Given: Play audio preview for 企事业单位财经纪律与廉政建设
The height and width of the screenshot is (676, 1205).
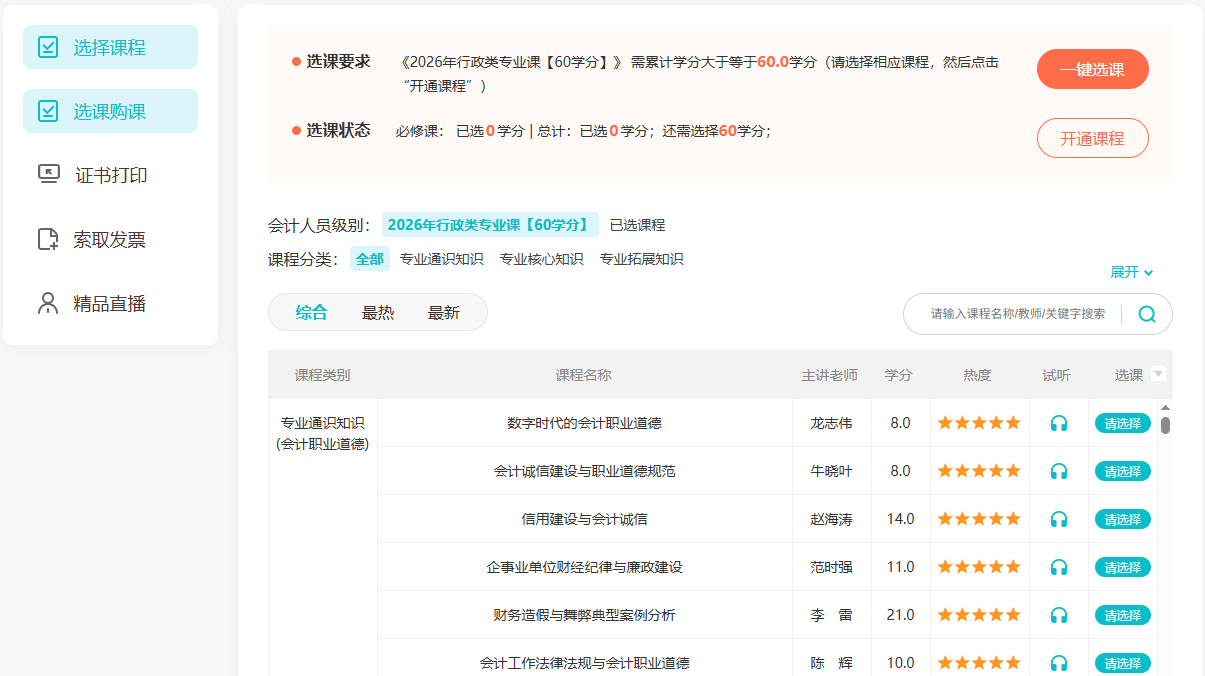Looking at the screenshot, I should [x=1059, y=567].
